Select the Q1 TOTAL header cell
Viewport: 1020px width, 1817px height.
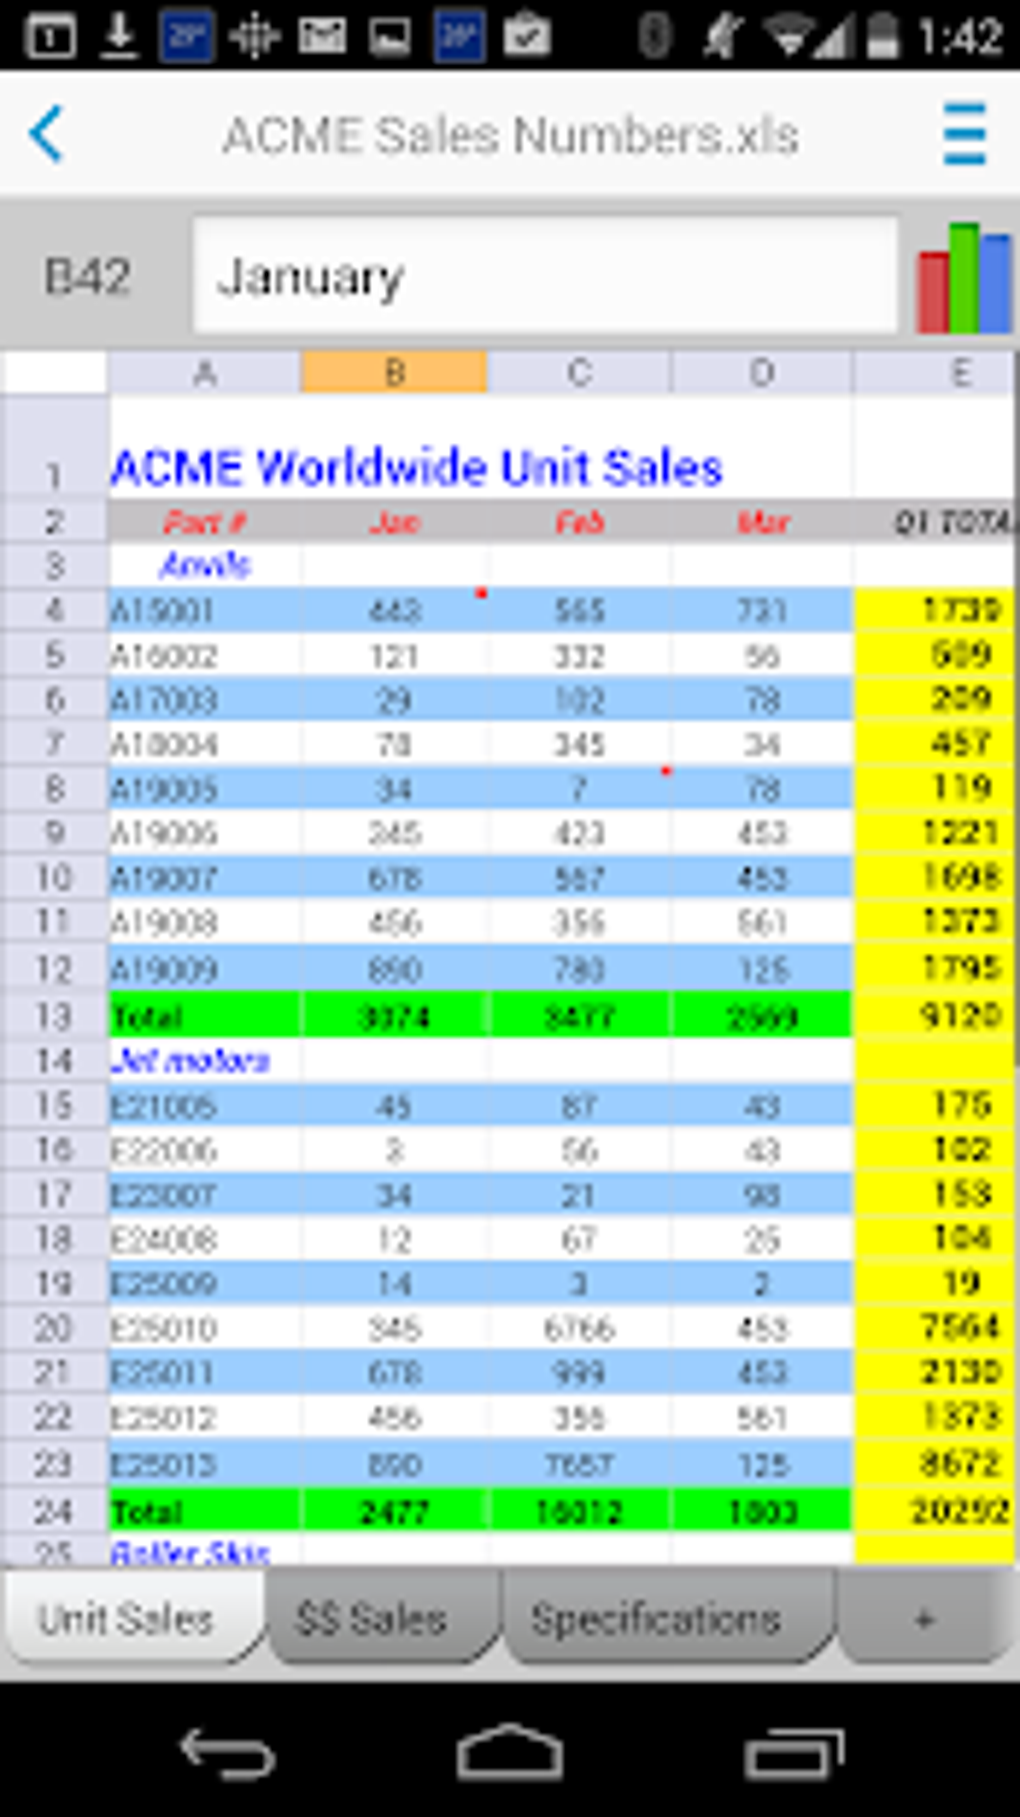(x=936, y=522)
